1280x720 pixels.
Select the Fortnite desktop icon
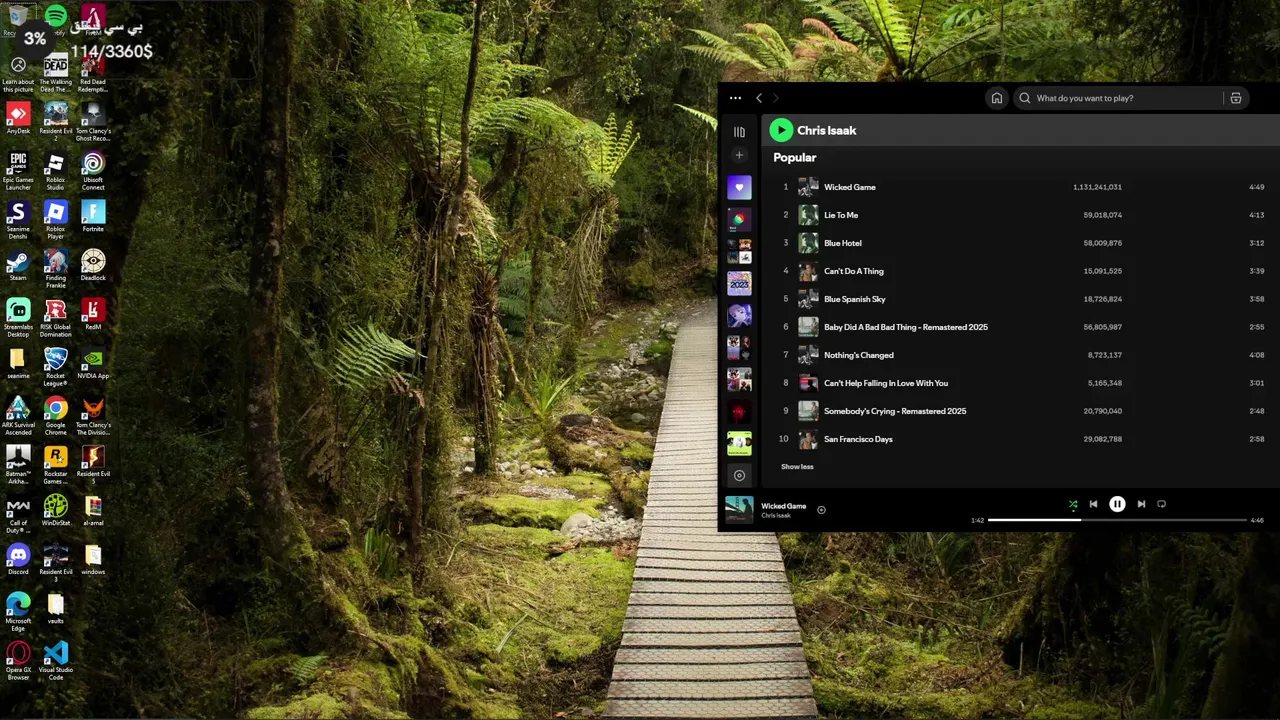[93, 216]
